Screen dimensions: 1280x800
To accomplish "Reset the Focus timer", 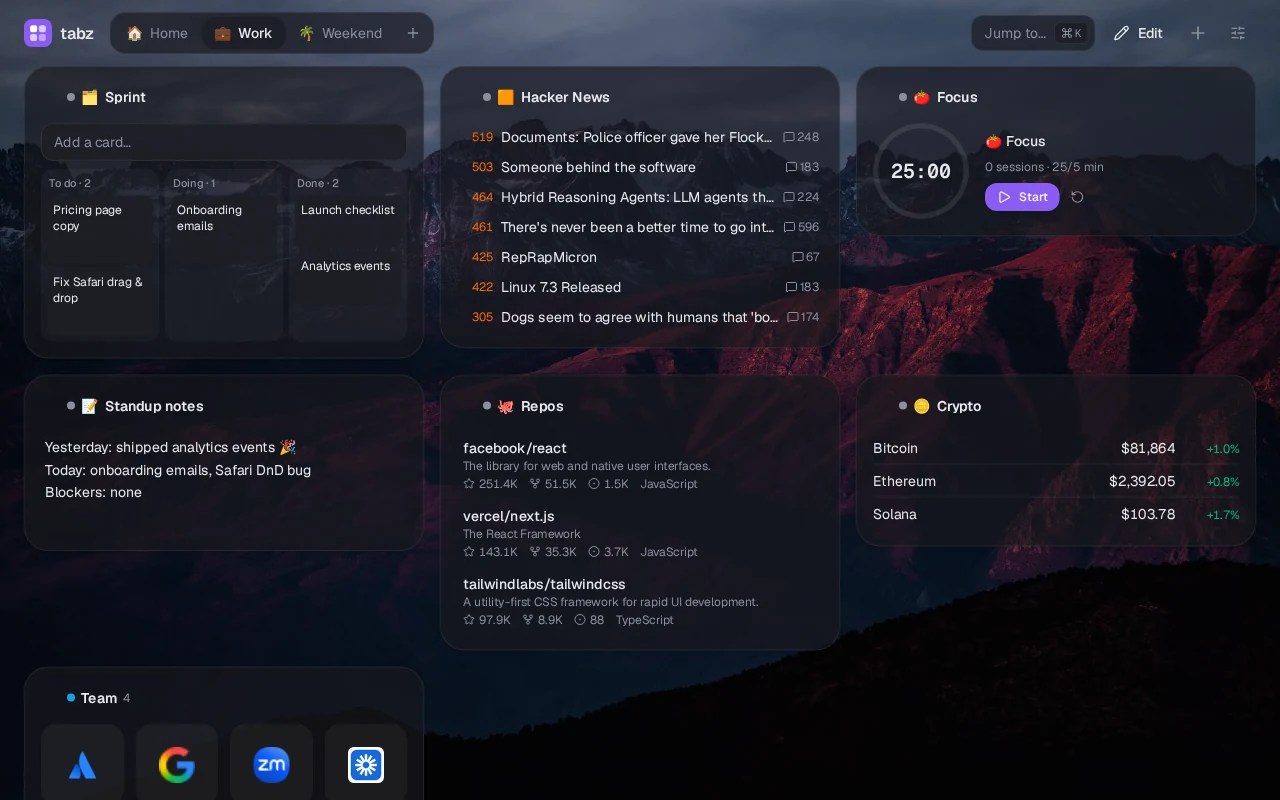I will (1077, 197).
